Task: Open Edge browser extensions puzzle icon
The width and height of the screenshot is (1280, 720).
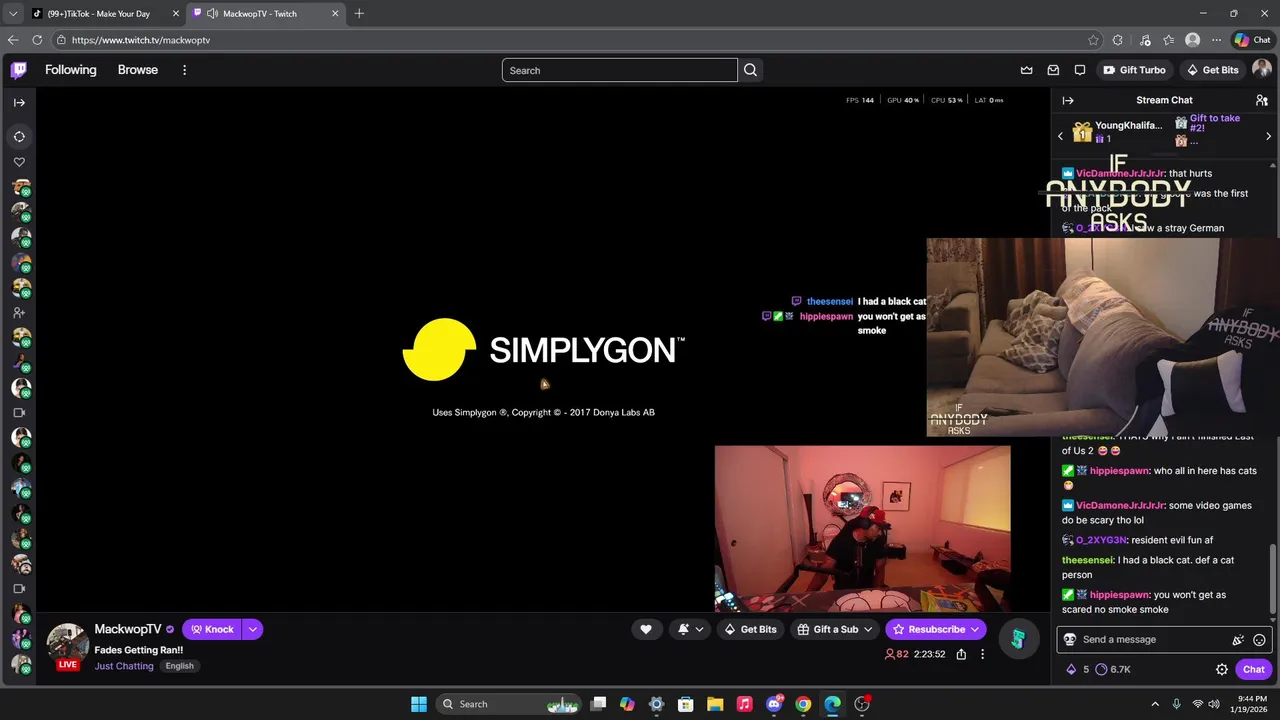Action: (x=1117, y=40)
